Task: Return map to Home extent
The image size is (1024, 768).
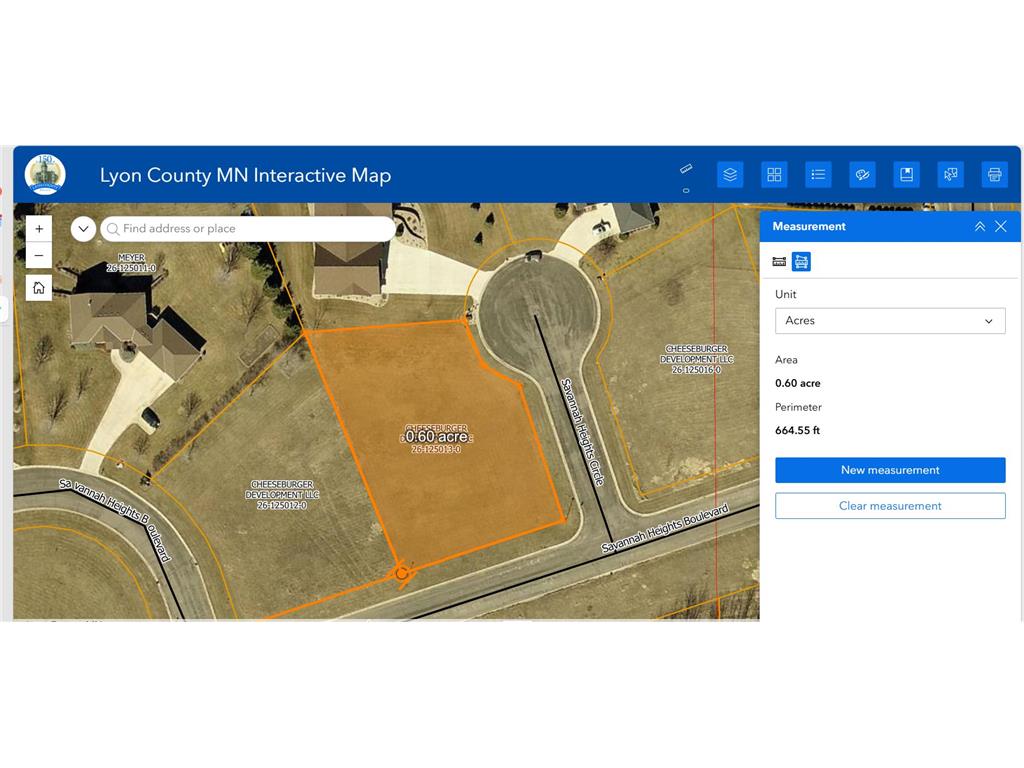Action: click(39, 287)
